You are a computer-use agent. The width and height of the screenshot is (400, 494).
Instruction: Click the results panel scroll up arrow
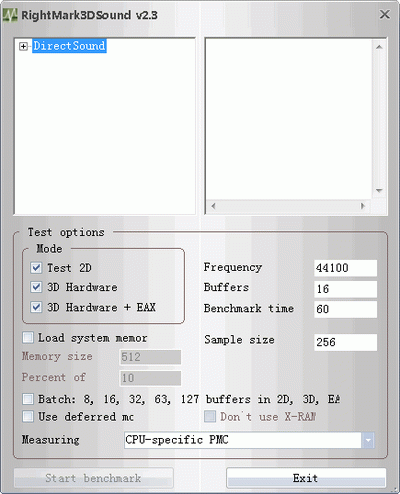coord(379,47)
